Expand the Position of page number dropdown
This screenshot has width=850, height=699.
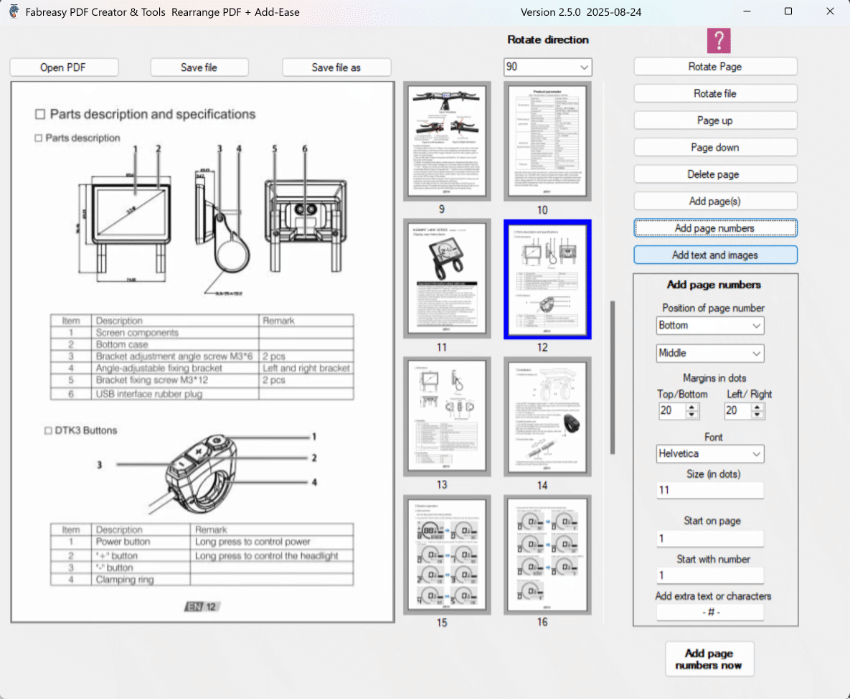pos(710,326)
